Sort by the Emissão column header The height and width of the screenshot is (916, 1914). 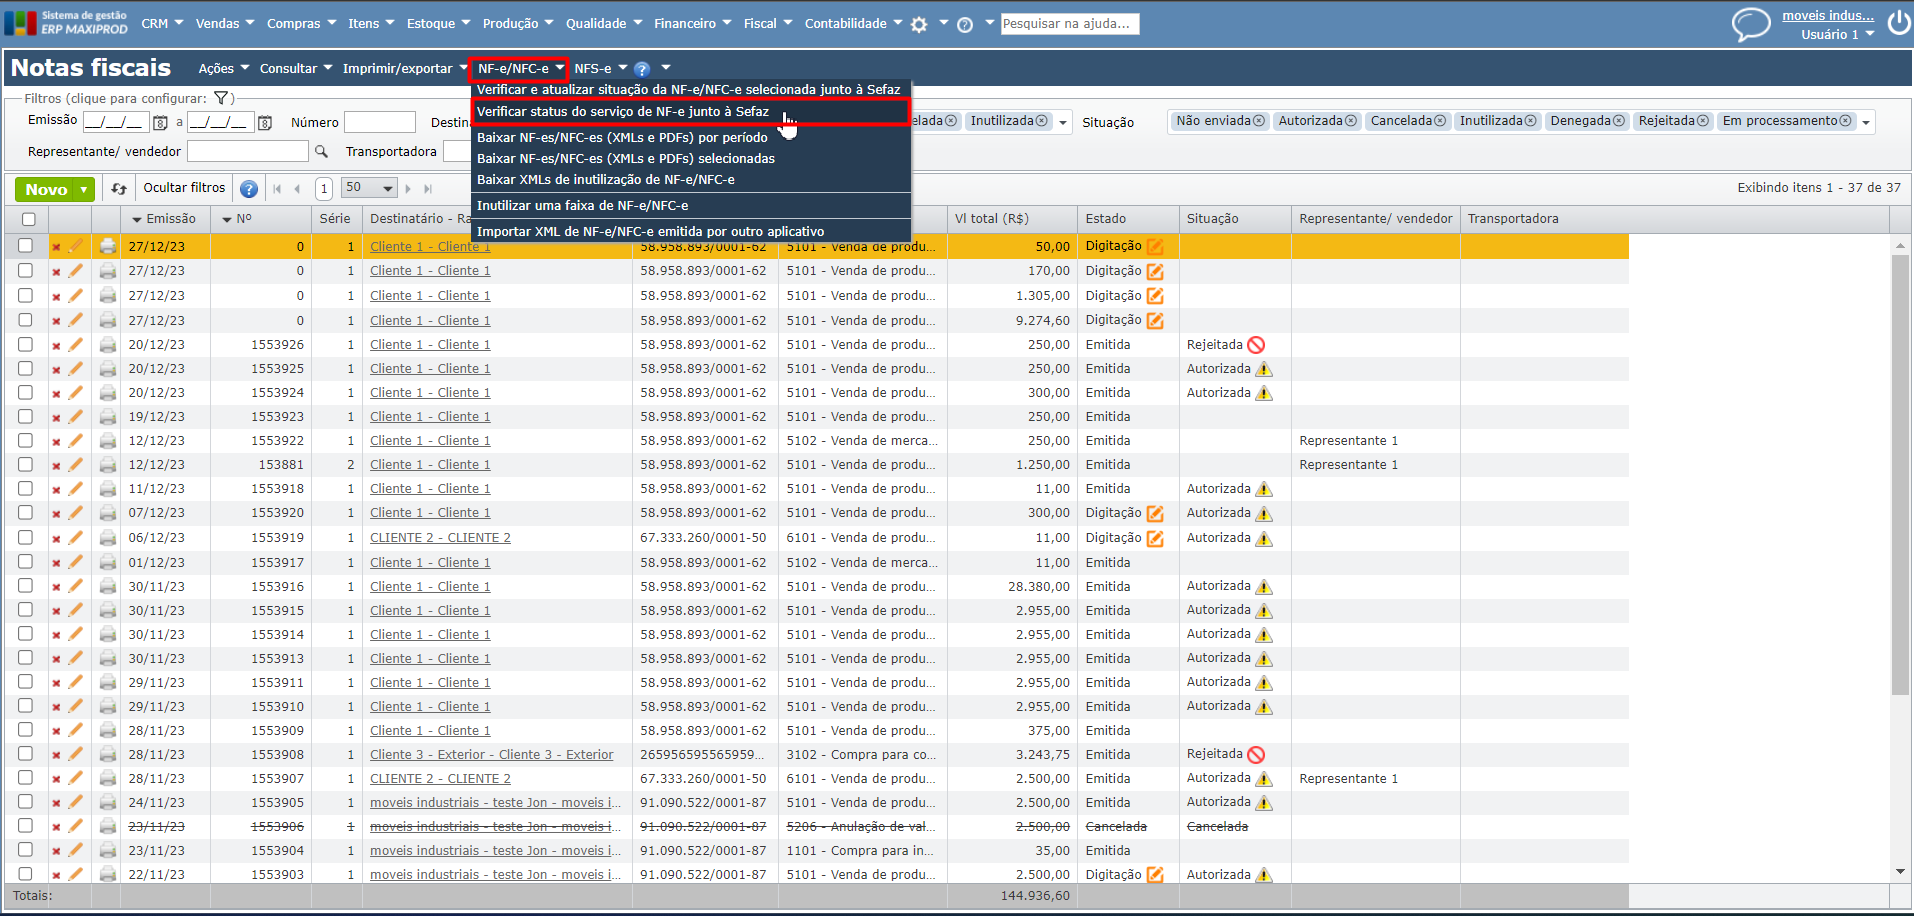(171, 219)
